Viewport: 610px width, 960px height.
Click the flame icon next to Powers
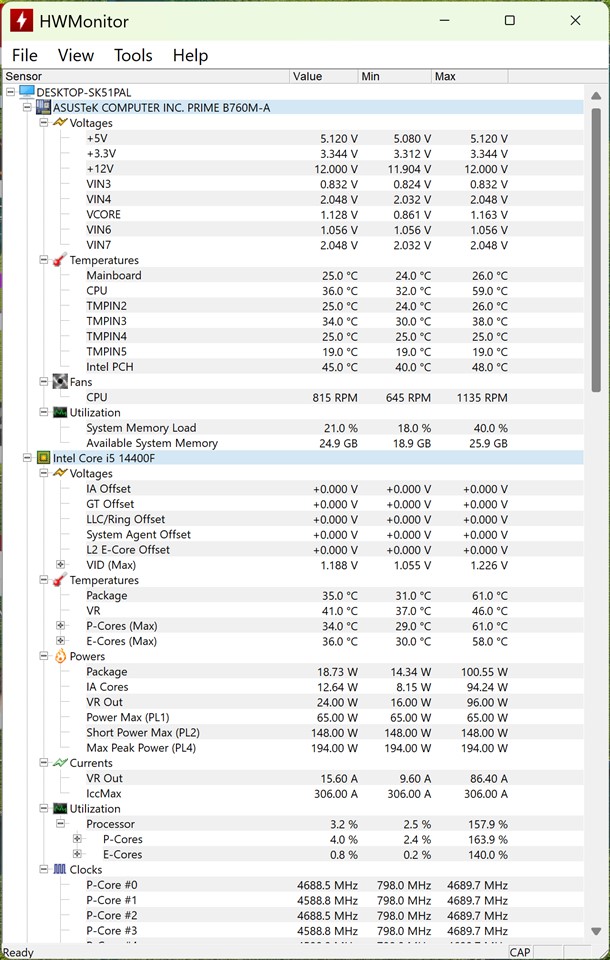[60, 656]
